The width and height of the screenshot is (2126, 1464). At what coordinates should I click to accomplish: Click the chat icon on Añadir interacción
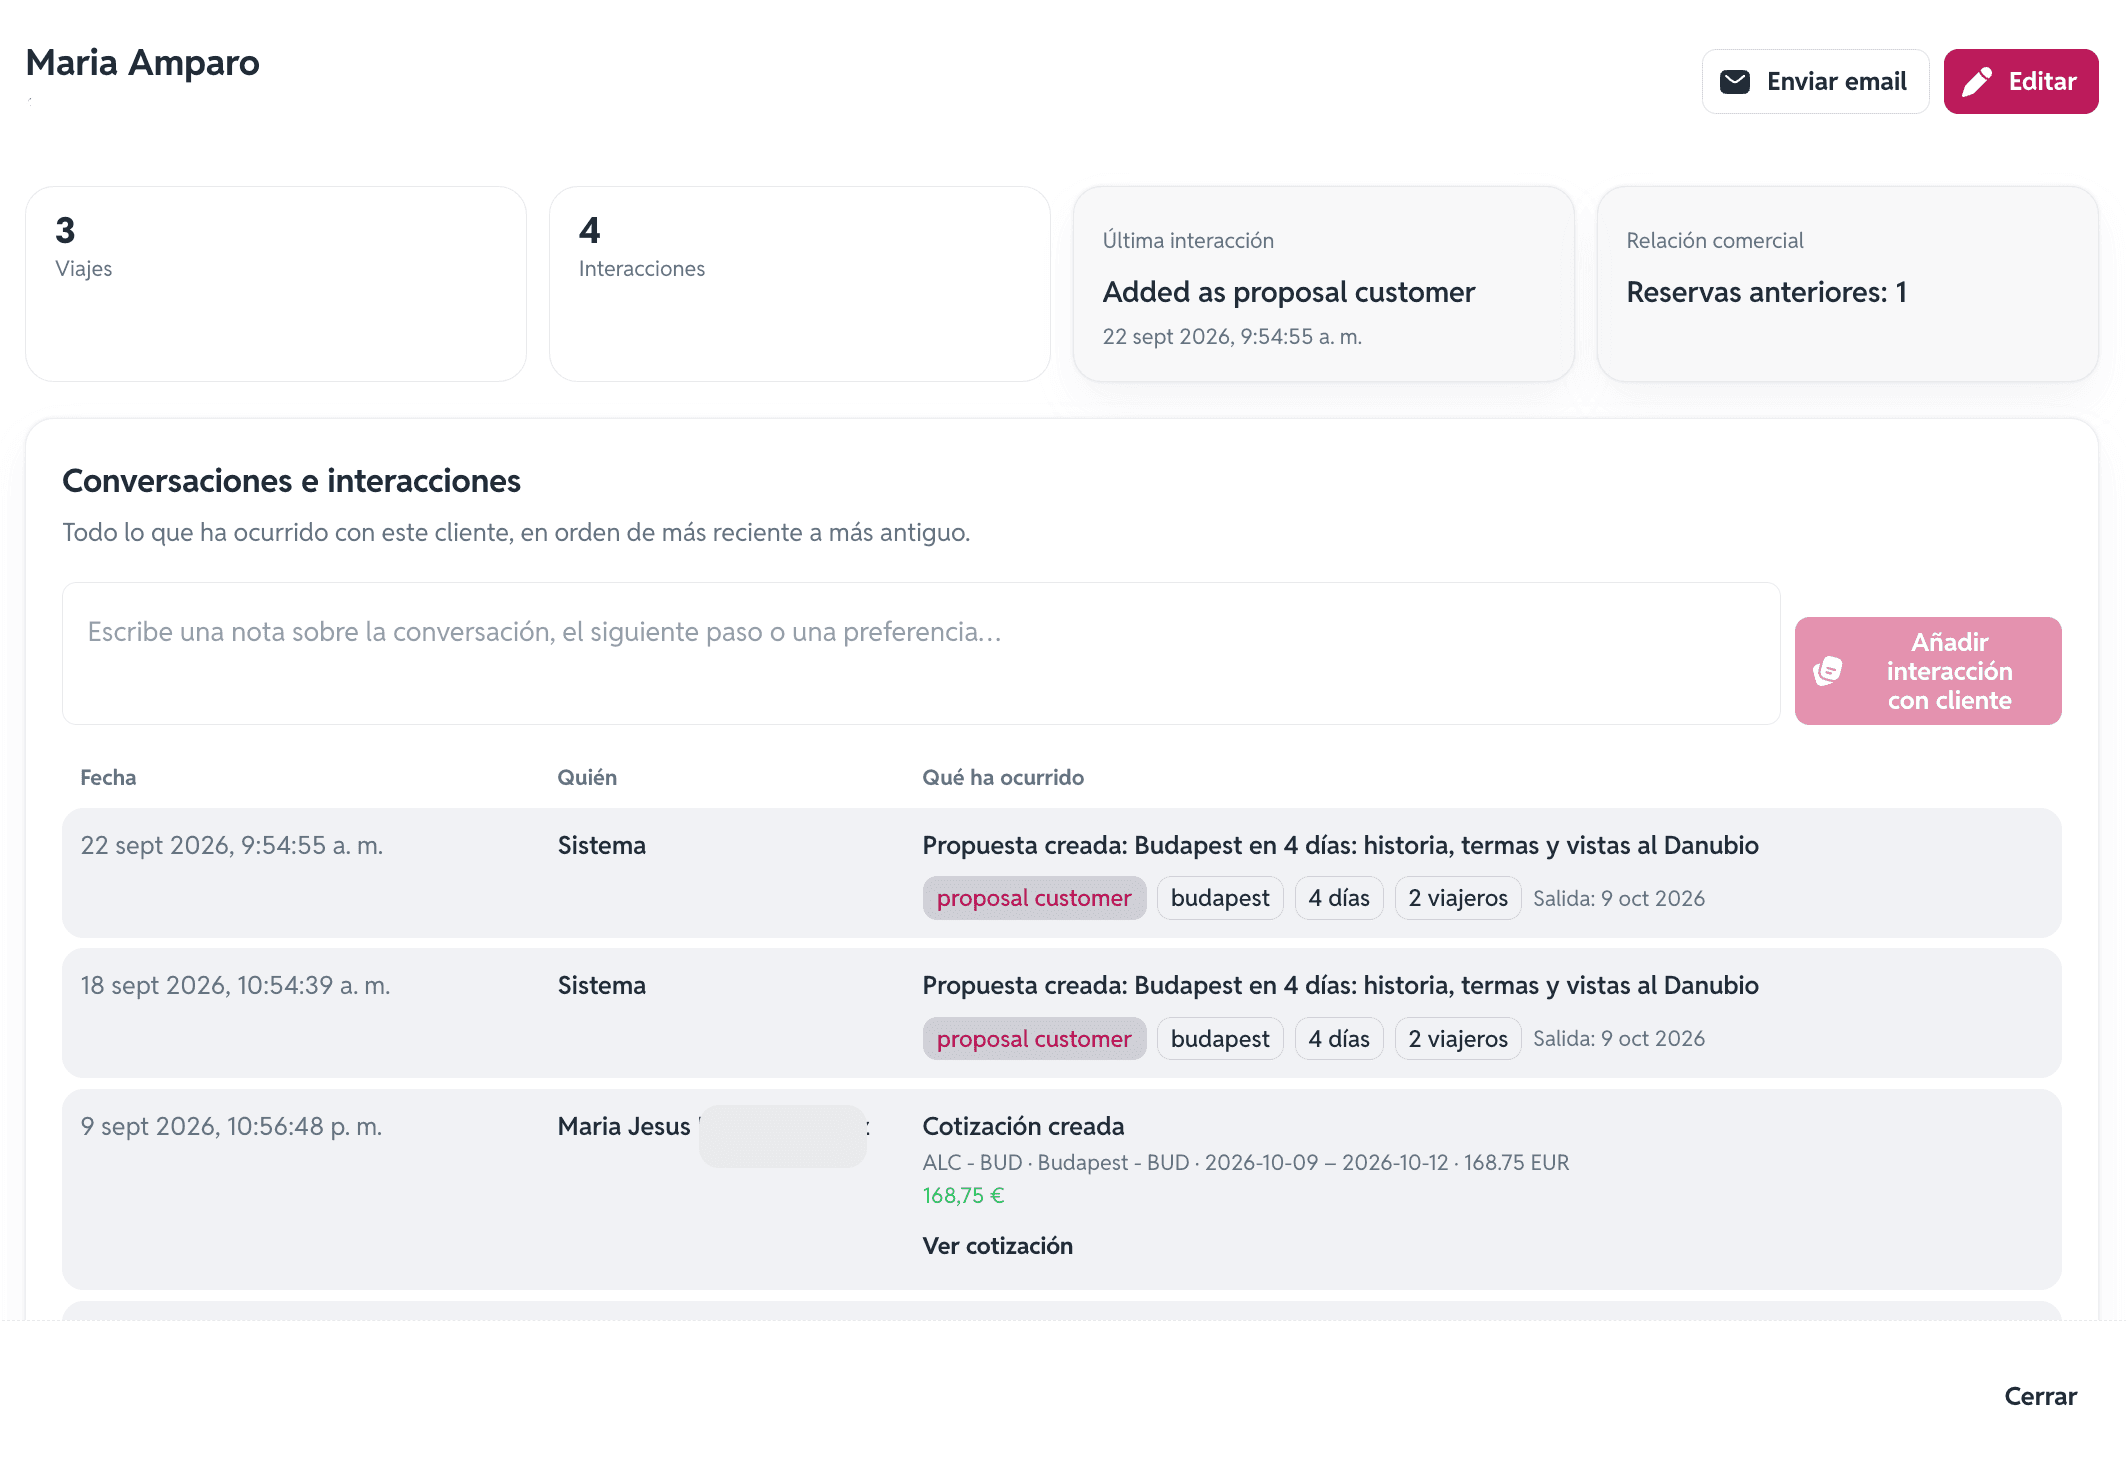point(1828,671)
